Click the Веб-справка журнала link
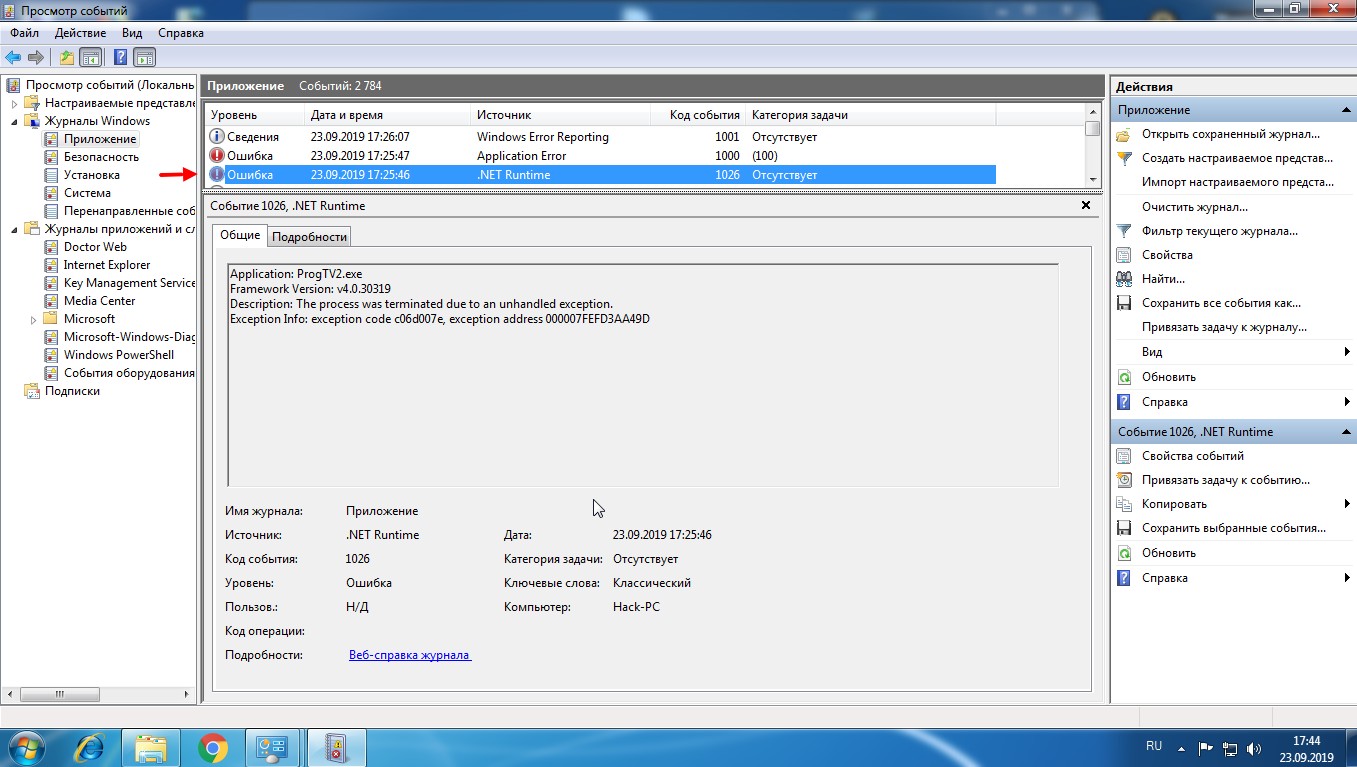This screenshot has height=767, width=1357. click(x=409, y=655)
